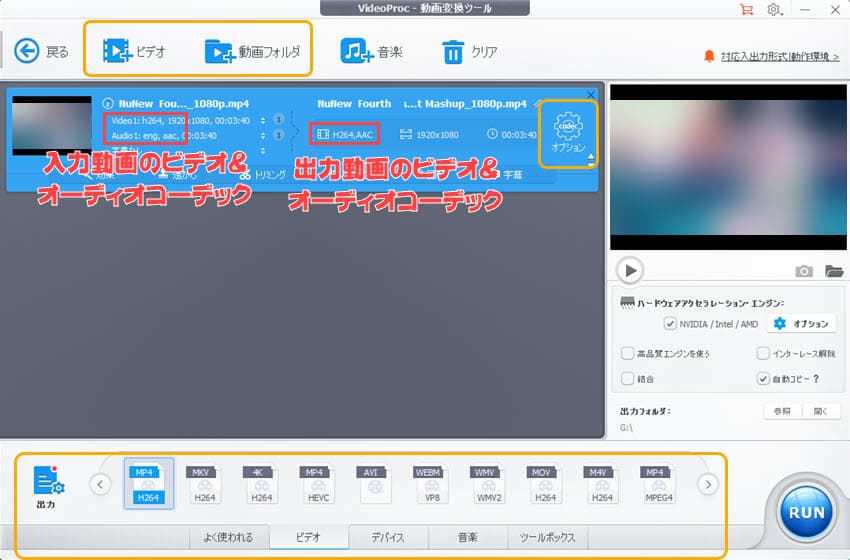Show Audio1 track info icon
This screenshot has width=850, height=560.
point(279,134)
